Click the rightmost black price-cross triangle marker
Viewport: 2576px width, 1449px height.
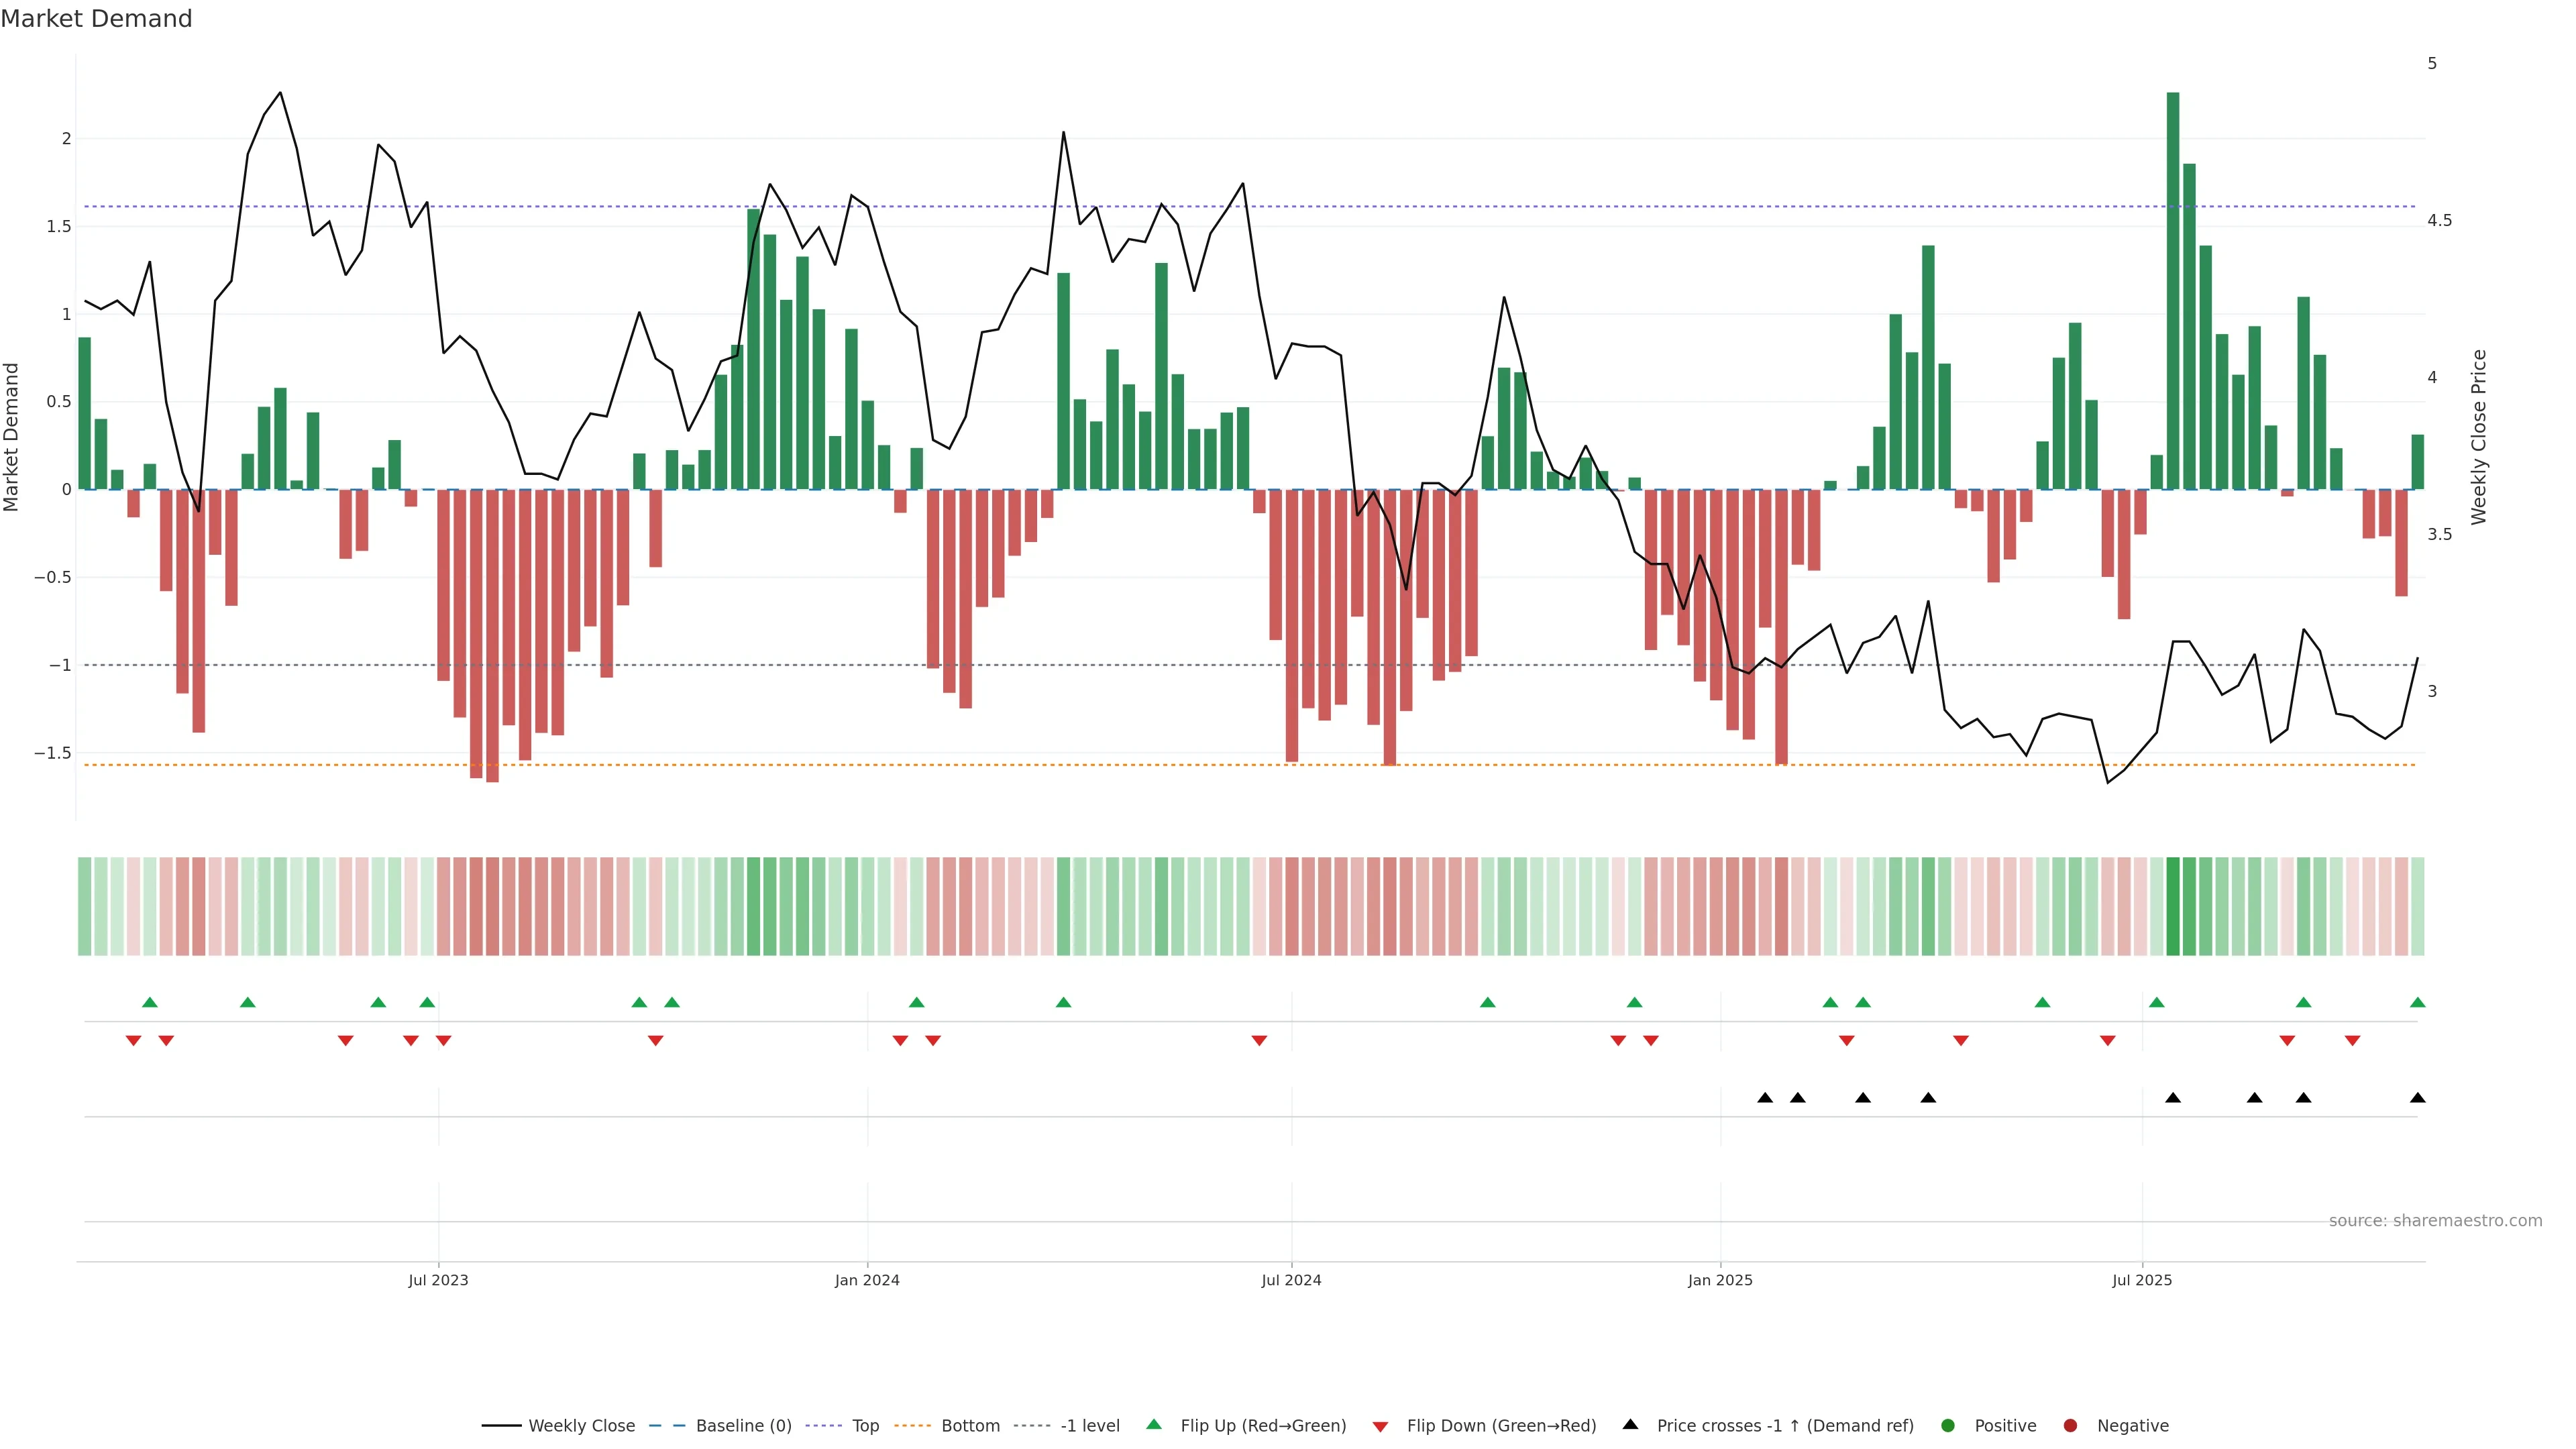point(2417,1098)
